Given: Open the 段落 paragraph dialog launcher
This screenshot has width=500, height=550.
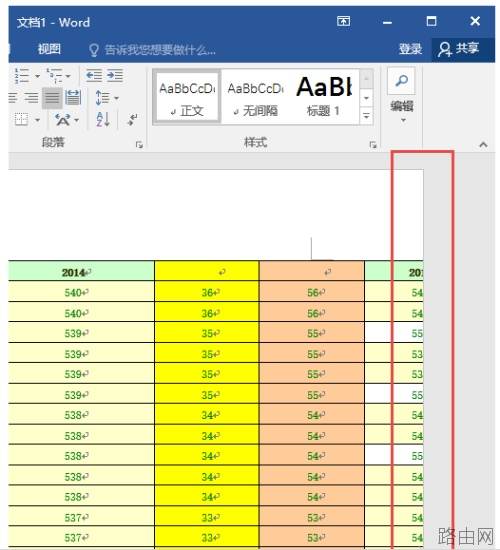Looking at the screenshot, I should (139, 145).
